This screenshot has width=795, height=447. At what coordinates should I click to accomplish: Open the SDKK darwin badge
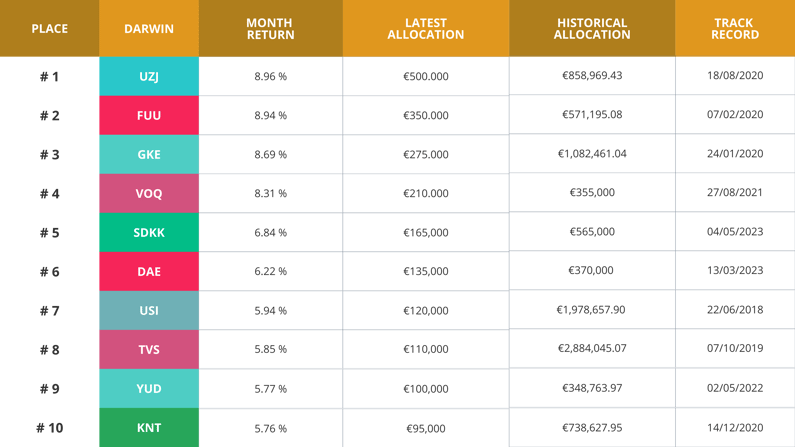(x=149, y=232)
